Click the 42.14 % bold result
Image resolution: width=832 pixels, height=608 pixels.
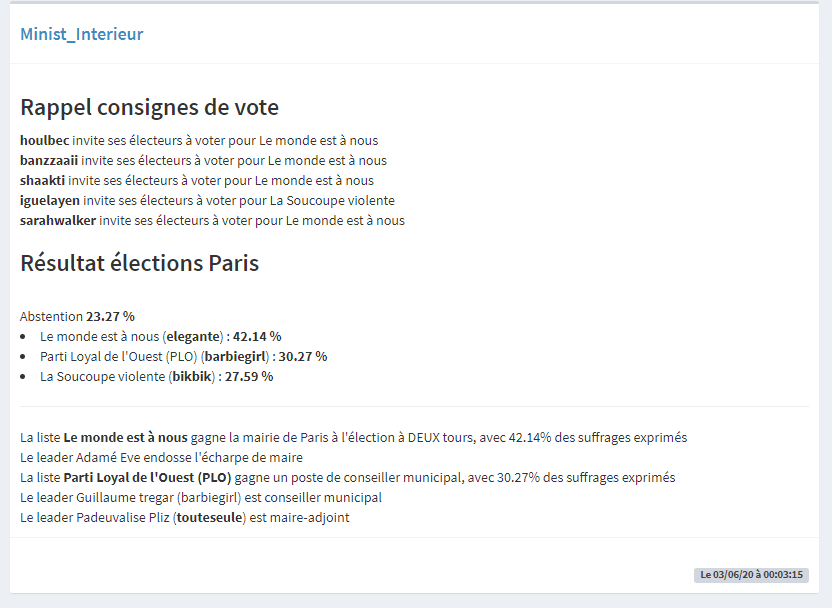coord(257,336)
